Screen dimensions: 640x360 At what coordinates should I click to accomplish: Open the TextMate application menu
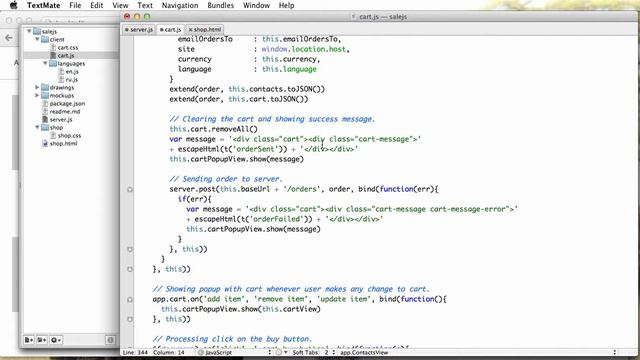(43, 5)
